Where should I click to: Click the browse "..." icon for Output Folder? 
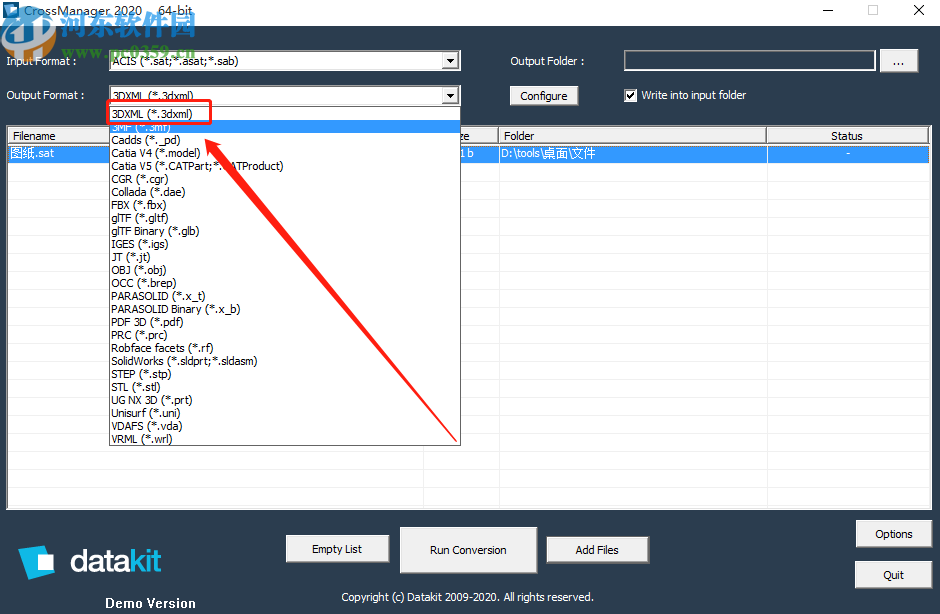[x=898, y=60]
